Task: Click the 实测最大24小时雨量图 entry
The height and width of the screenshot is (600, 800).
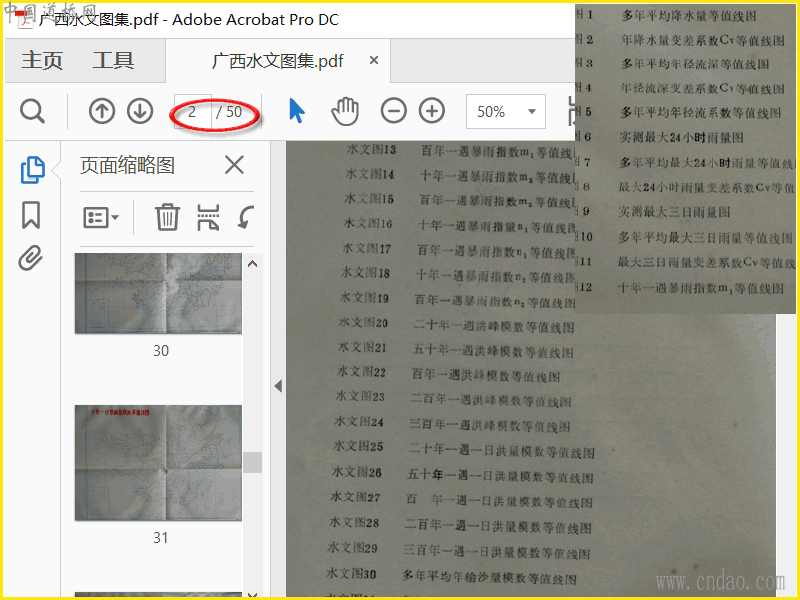Action: point(681,137)
